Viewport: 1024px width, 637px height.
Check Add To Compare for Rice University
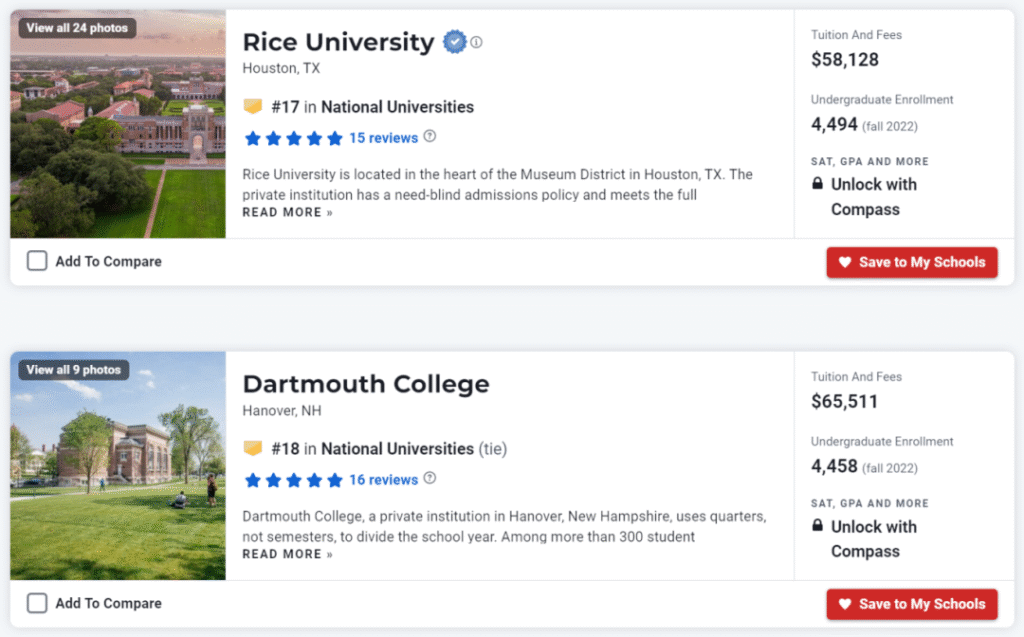tap(37, 261)
